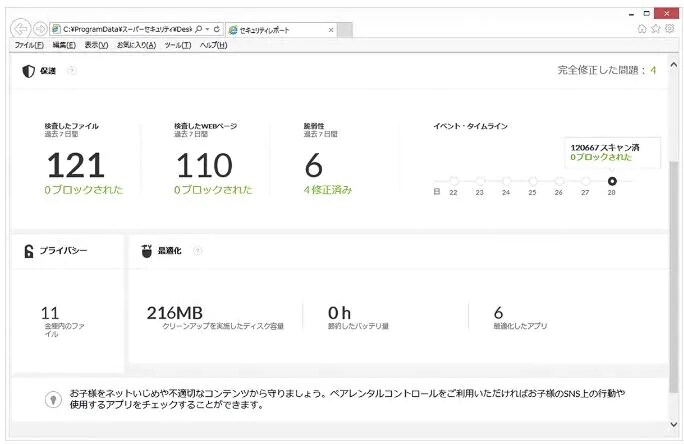Click the up arrow on page scrollbar
The width and height of the screenshot is (684, 444).
tap(674, 65)
